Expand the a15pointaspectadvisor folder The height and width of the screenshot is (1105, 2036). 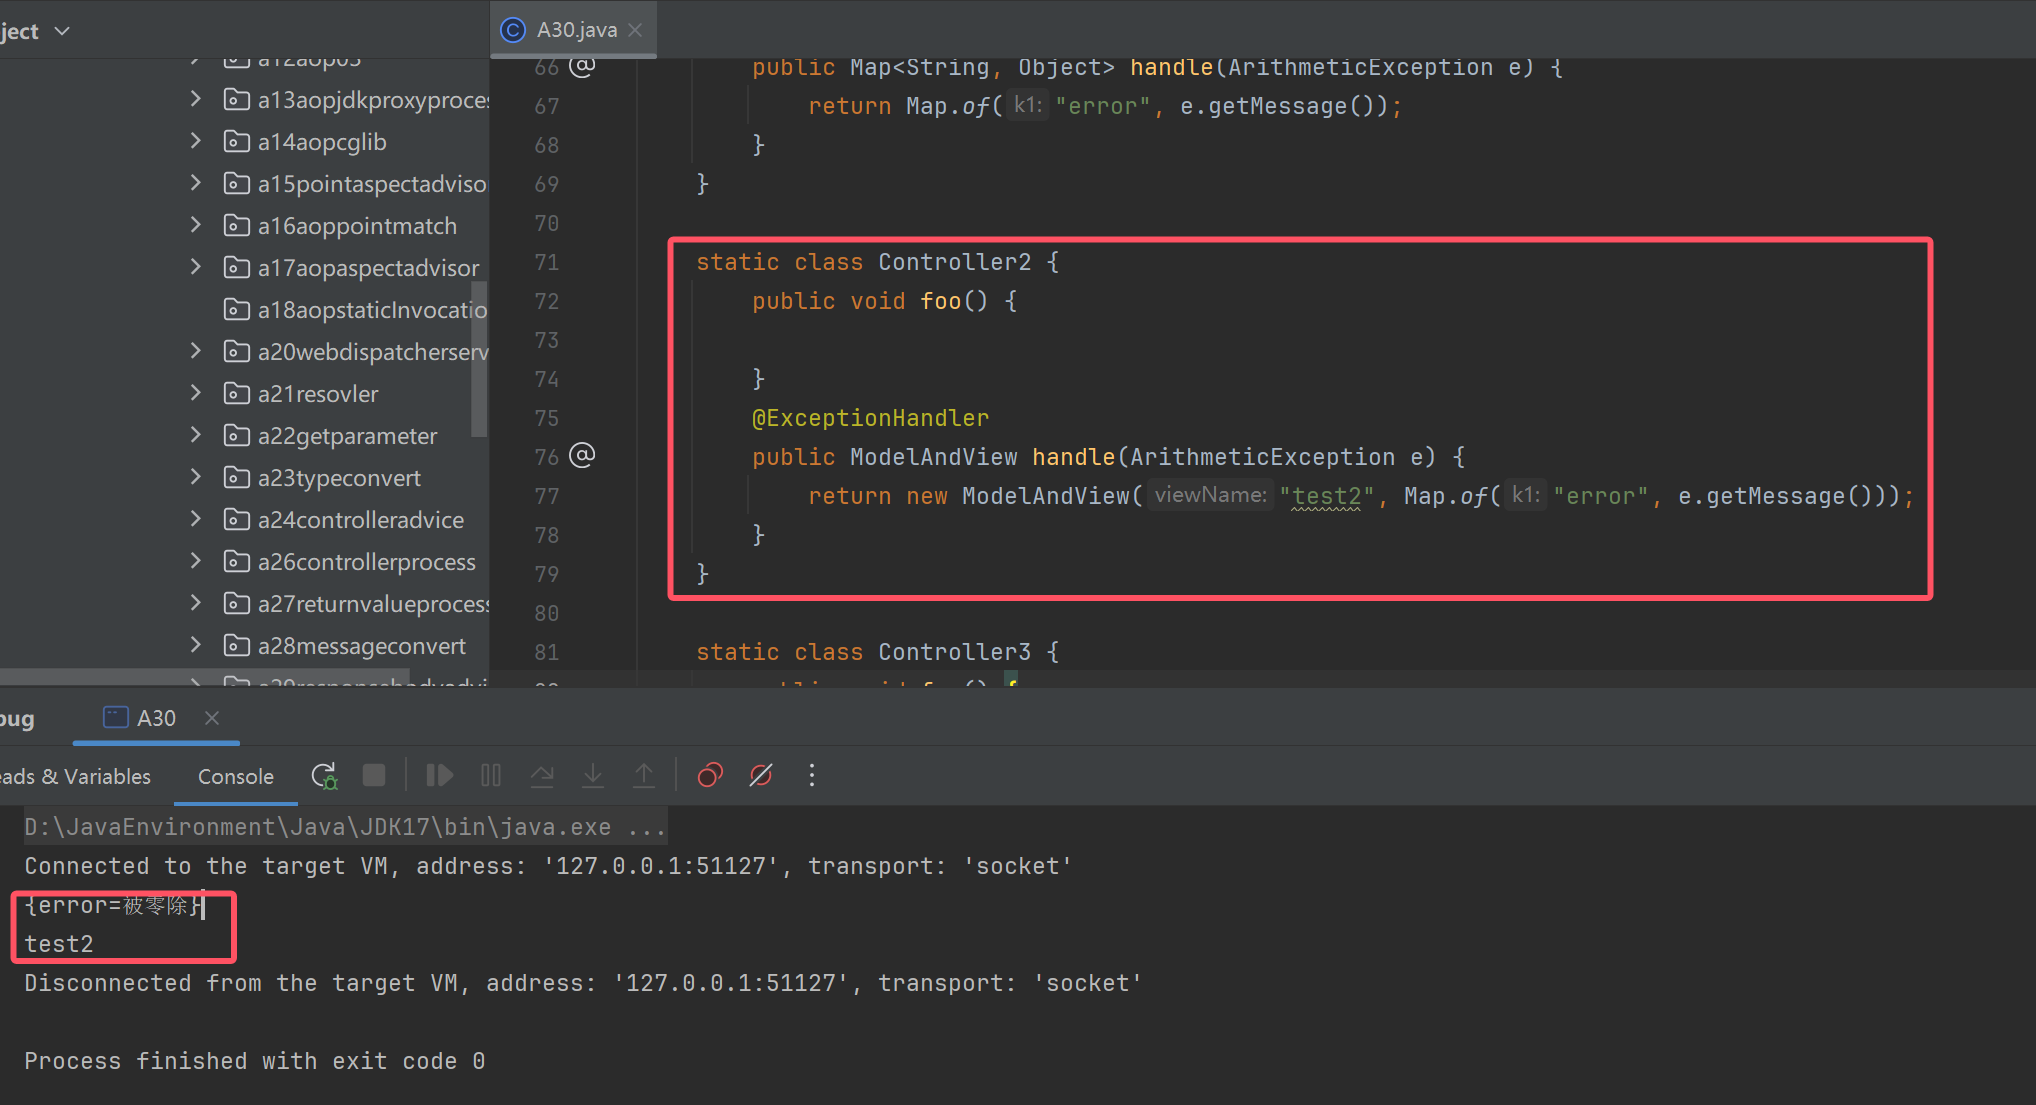click(196, 183)
